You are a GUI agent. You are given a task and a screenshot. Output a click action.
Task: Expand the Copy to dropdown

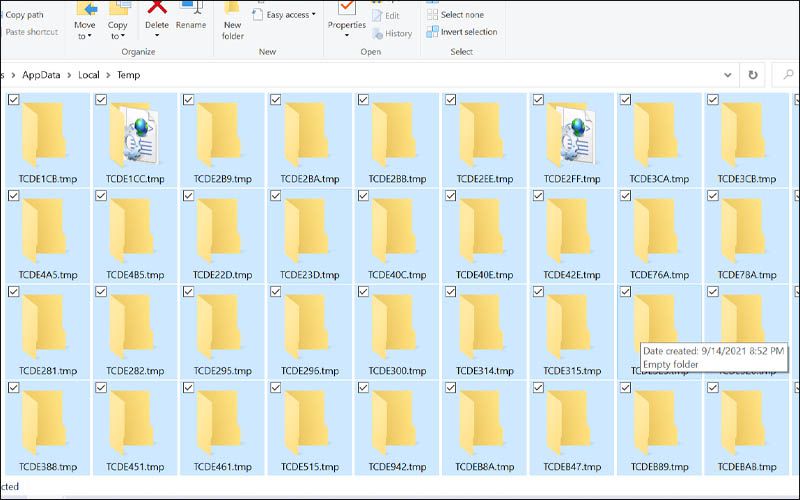coord(118,30)
